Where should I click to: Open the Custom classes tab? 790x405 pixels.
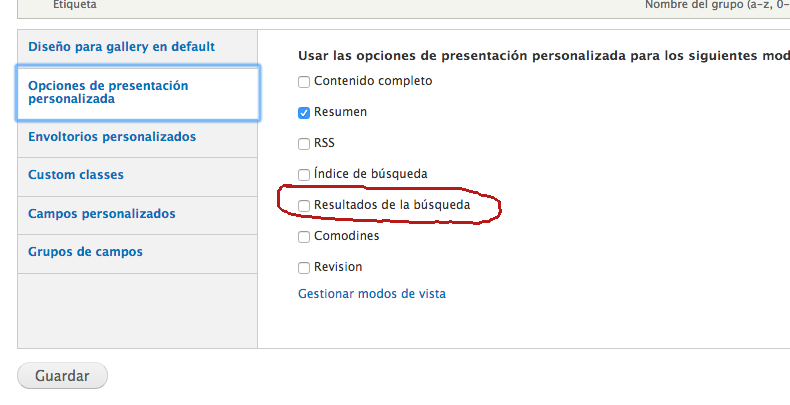point(76,174)
